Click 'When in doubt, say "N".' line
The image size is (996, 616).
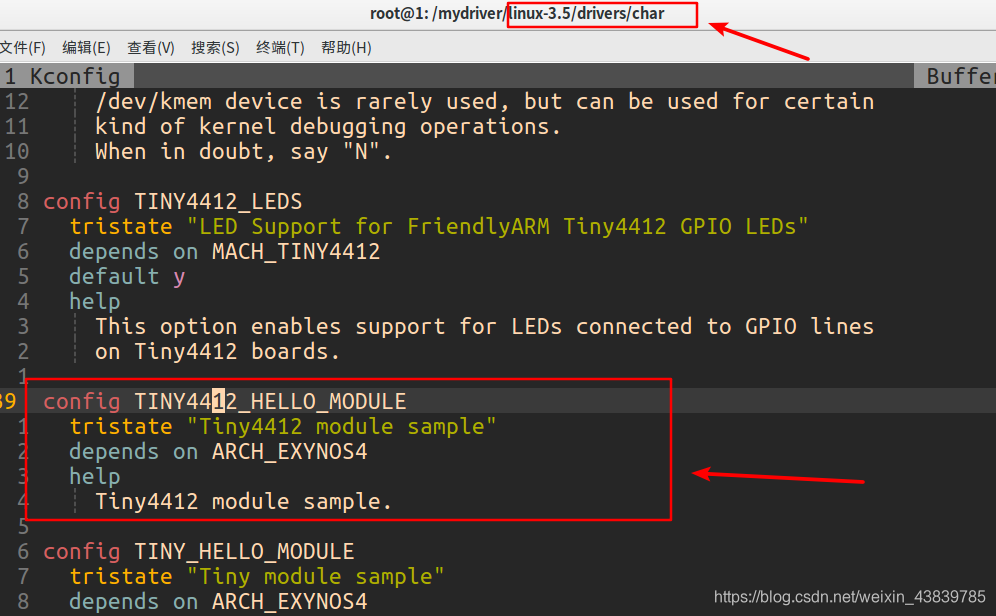click(244, 151)
